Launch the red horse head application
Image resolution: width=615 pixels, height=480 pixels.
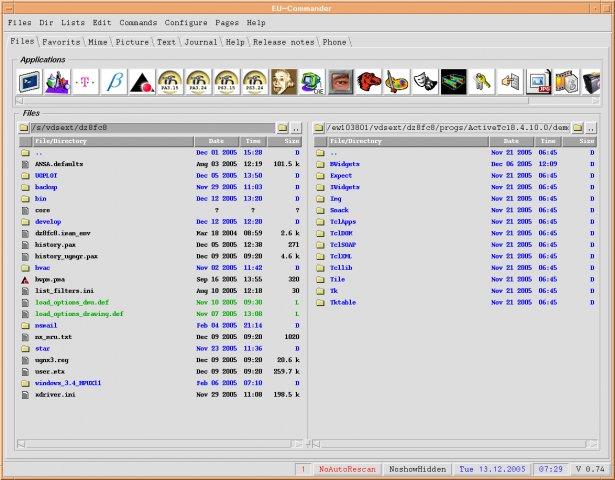(x=369, y=82)
